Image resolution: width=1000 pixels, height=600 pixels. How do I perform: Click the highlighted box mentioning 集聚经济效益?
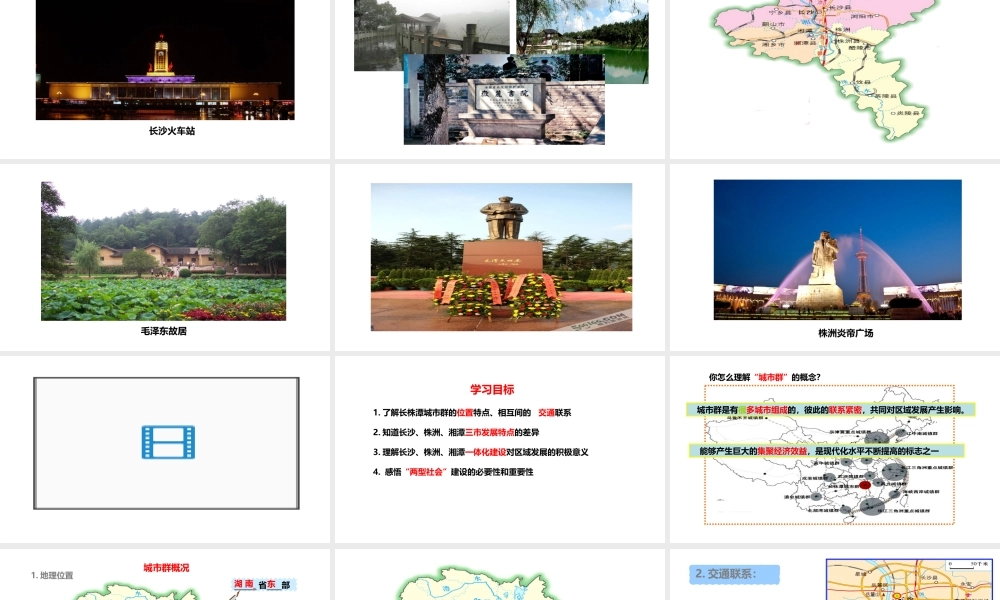[x=827, y=451]
